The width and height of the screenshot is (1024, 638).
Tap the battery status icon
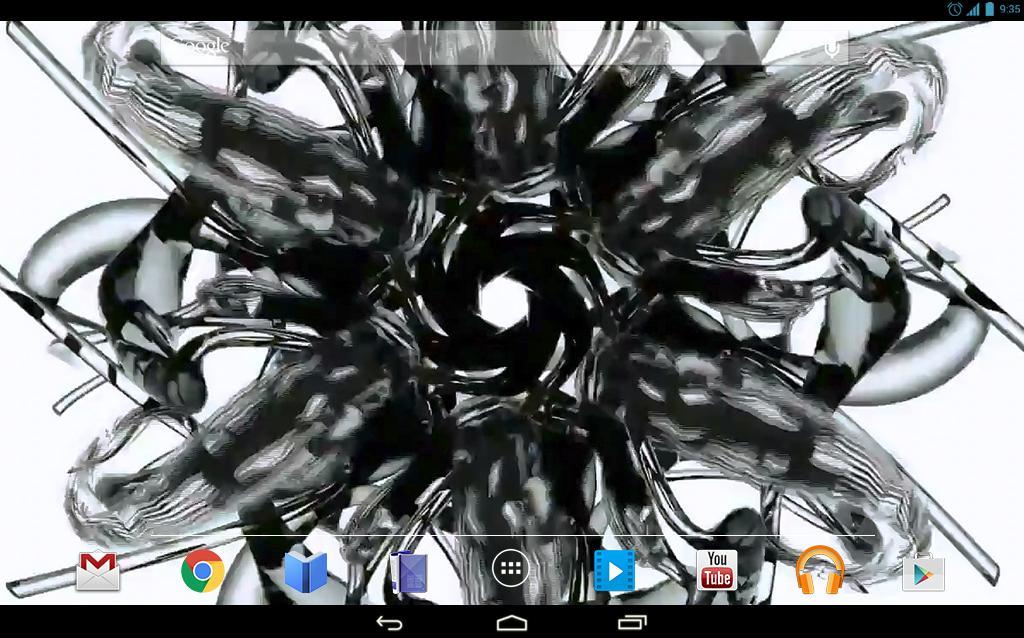click(989, 9)
